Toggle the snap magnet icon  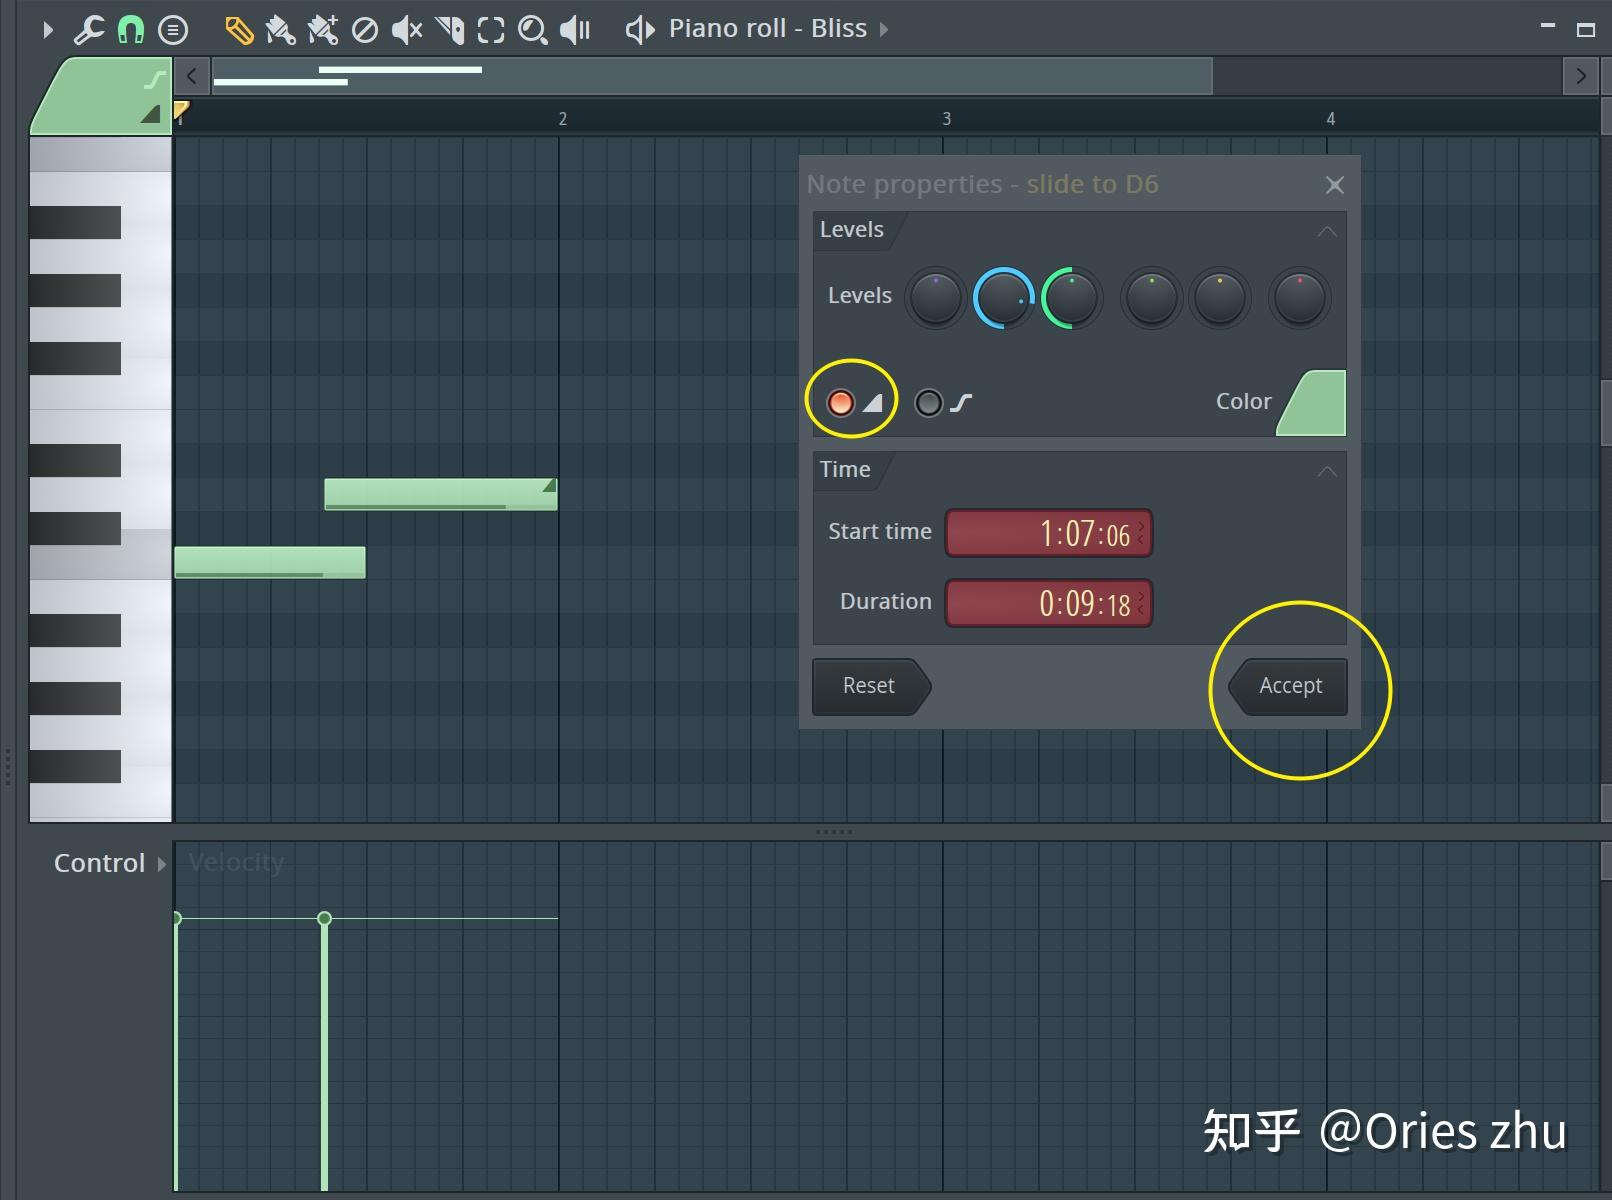131,30
